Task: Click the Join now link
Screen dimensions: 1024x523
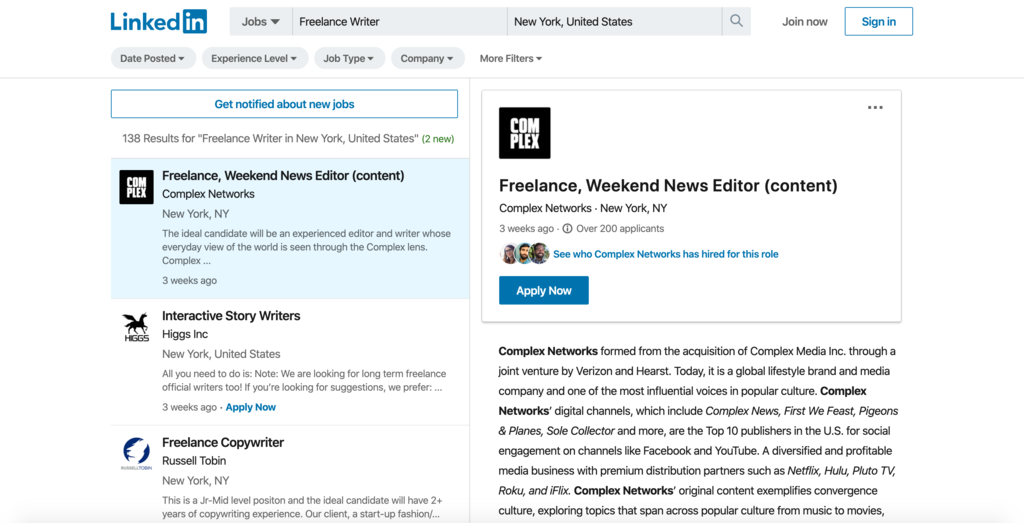Action: (x=805, y=21)
